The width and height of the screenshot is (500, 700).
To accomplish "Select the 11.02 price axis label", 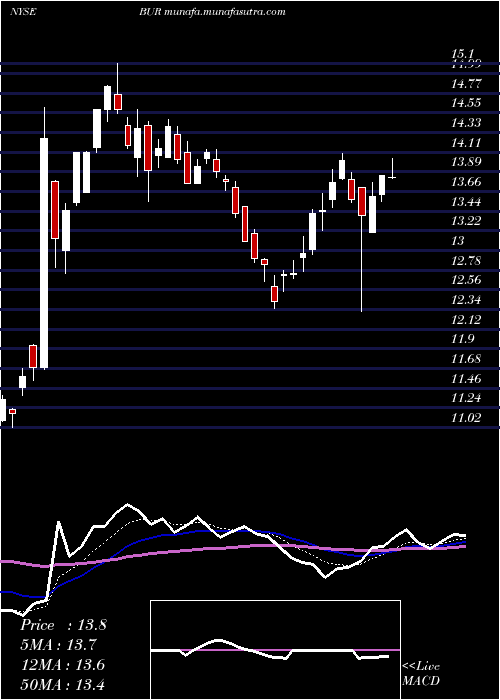I will tap(466, 418).
